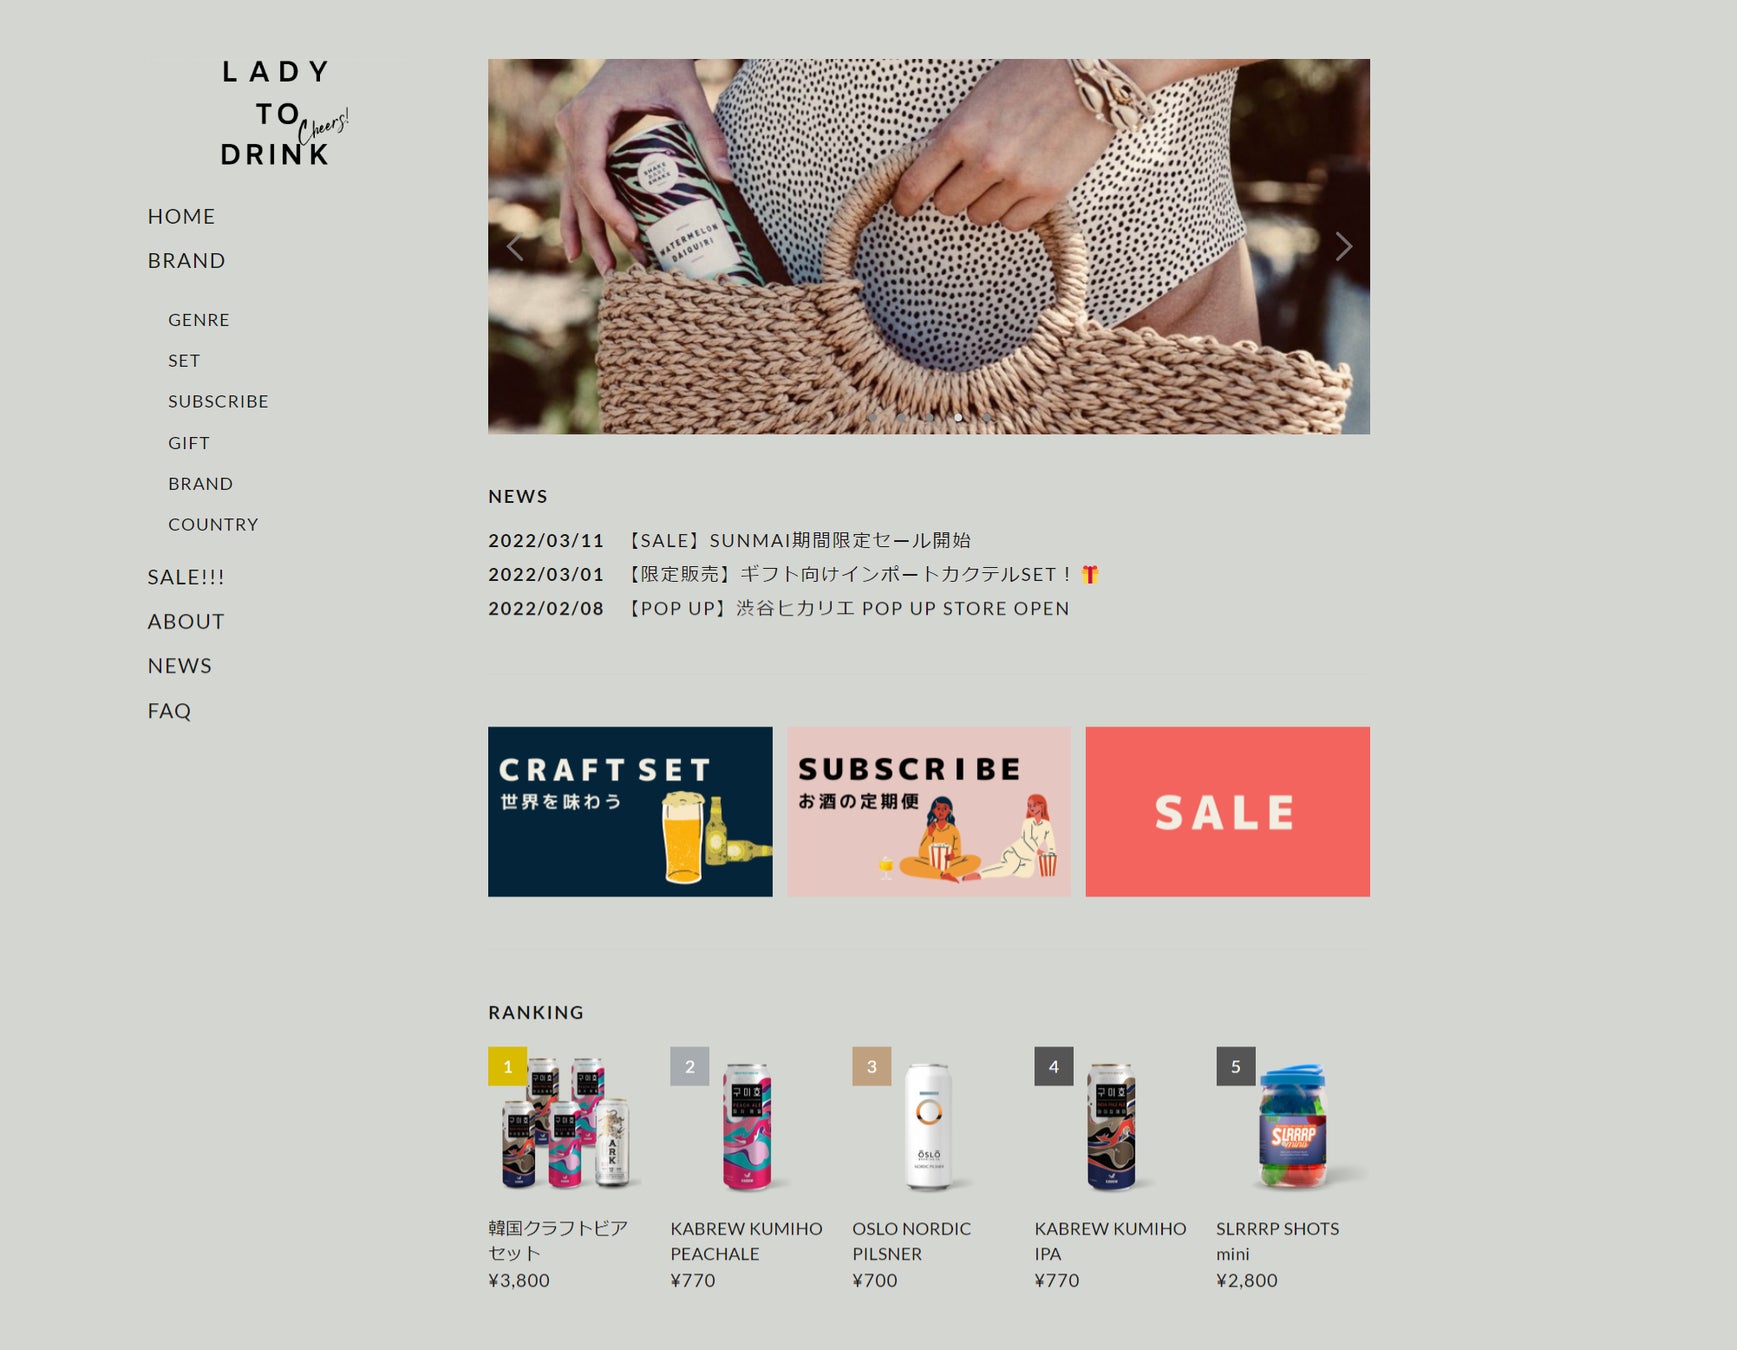Go to SALE!!! page from sidebar
This screenshot has height=1350, width=1737.
(186, 577)
